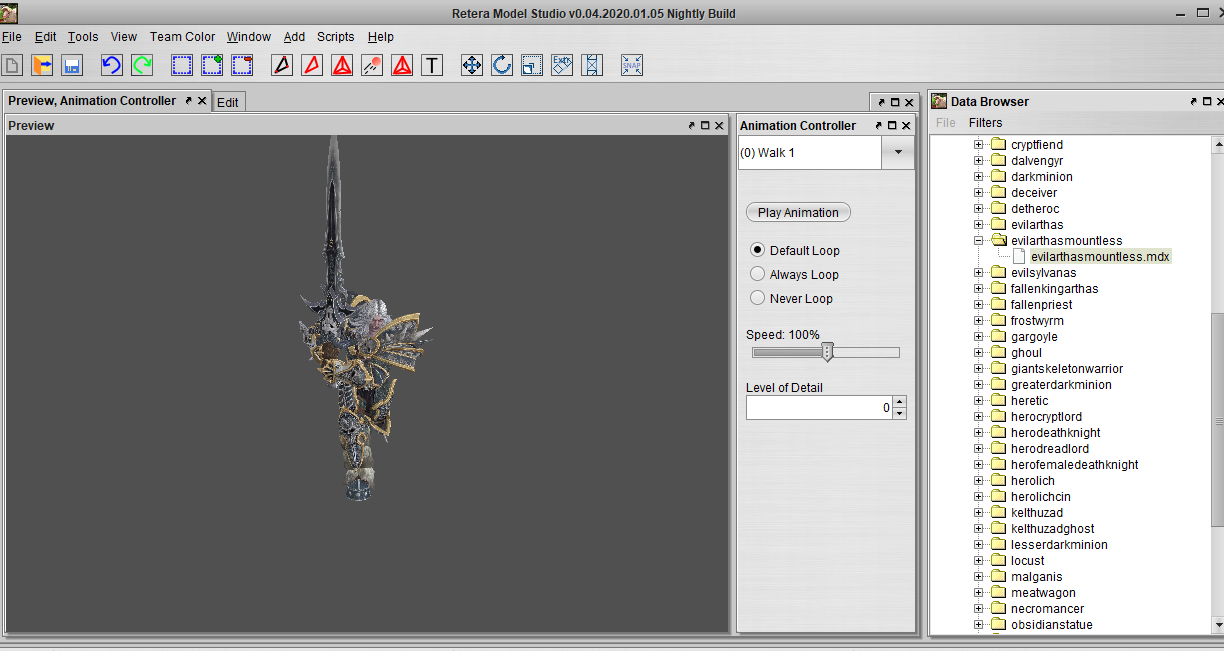The height and width of the screenshot is (651, 1224).
Task: Click the animation Speed slider handle
Action: pyautogui.click(x=827, y=352)
